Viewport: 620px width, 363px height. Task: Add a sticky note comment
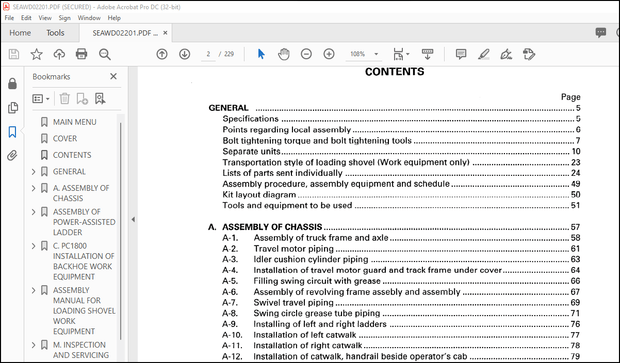tap(461, 54)
